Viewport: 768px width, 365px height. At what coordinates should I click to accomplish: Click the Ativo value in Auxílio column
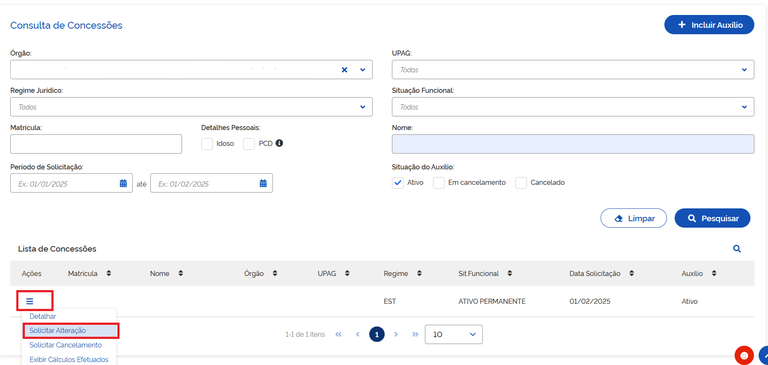click(x=690, y=301)
